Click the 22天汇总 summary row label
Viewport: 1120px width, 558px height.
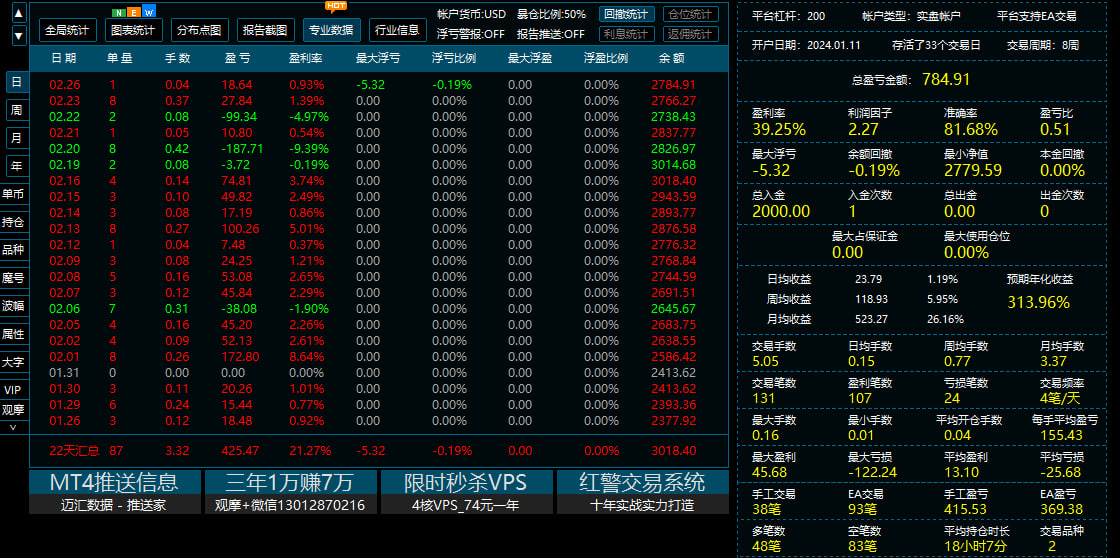click(74, 451)
